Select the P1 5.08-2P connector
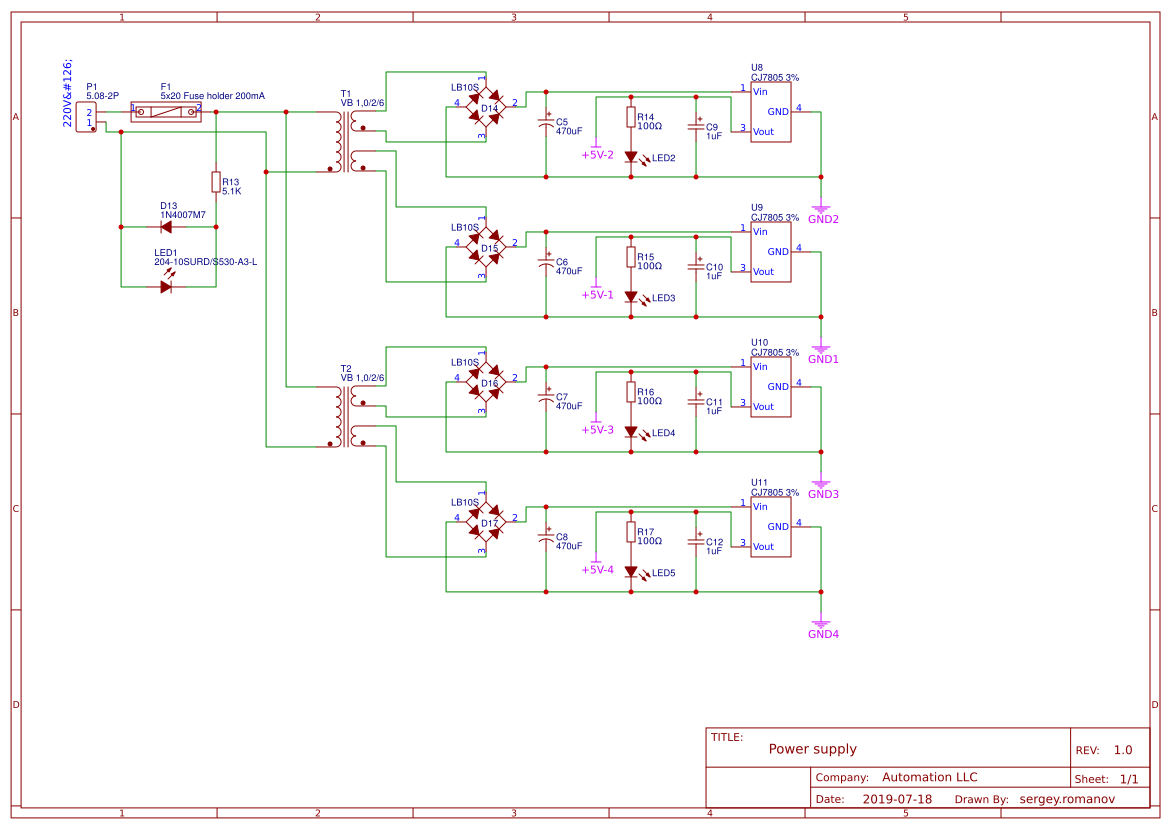The image size is (1172, 829). point(88,117)
